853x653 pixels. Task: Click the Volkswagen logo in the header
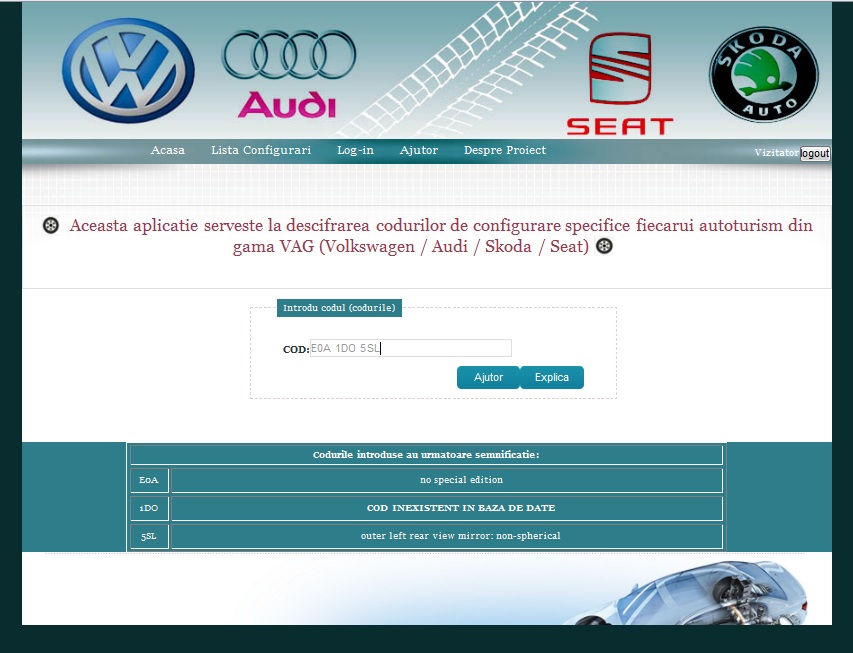pos(128,70)
